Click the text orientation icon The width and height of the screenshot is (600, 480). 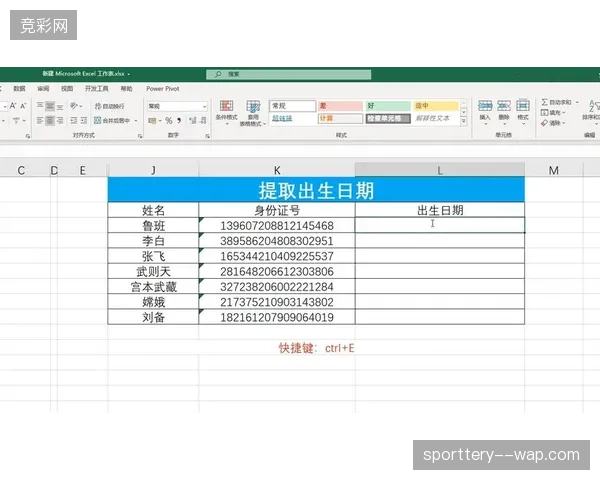click(x=73, y=106)
